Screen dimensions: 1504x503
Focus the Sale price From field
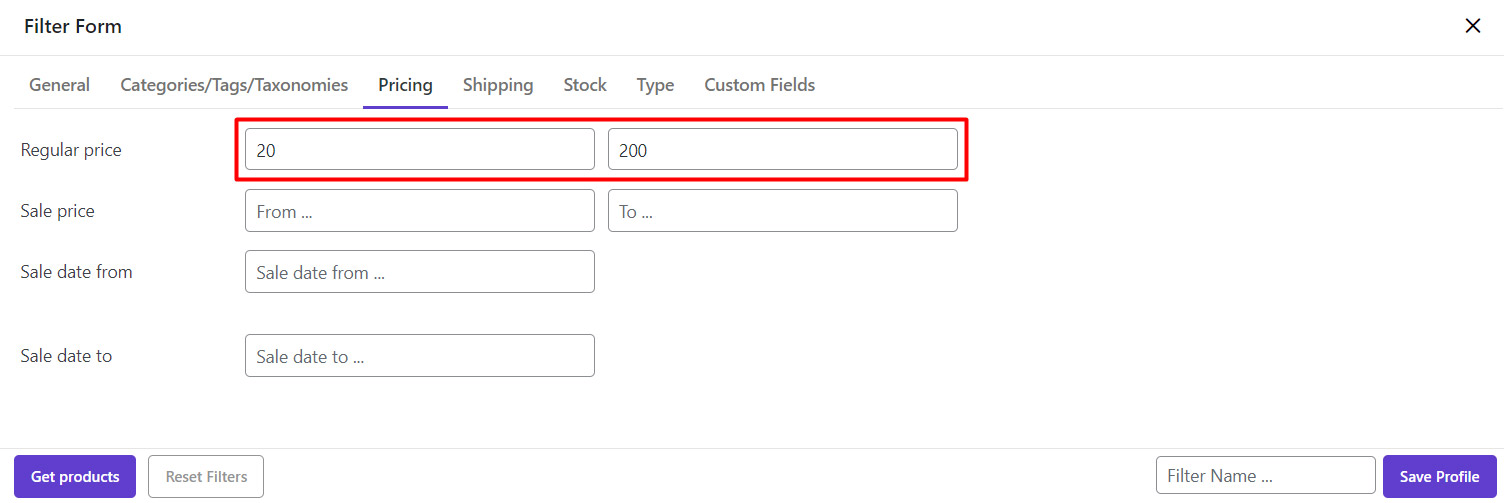click(x=419, y=211)
